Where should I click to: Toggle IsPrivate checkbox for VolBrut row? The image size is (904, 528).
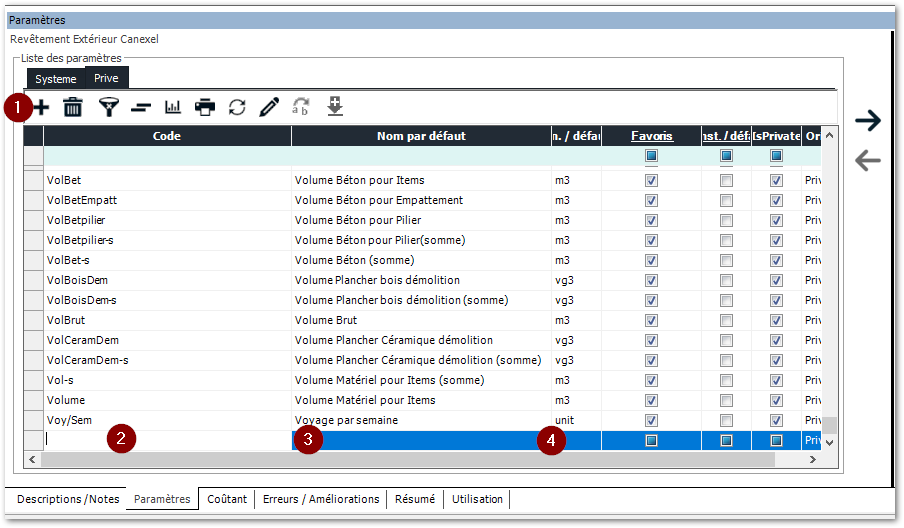click(x=776, y=320)
